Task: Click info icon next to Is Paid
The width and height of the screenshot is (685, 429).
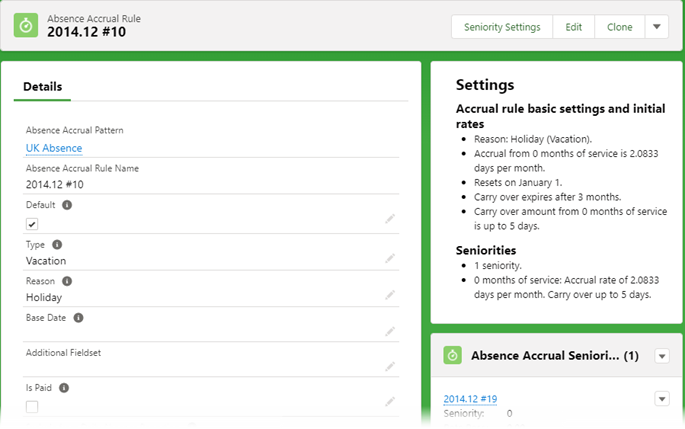Action: [x=62, y=387]
